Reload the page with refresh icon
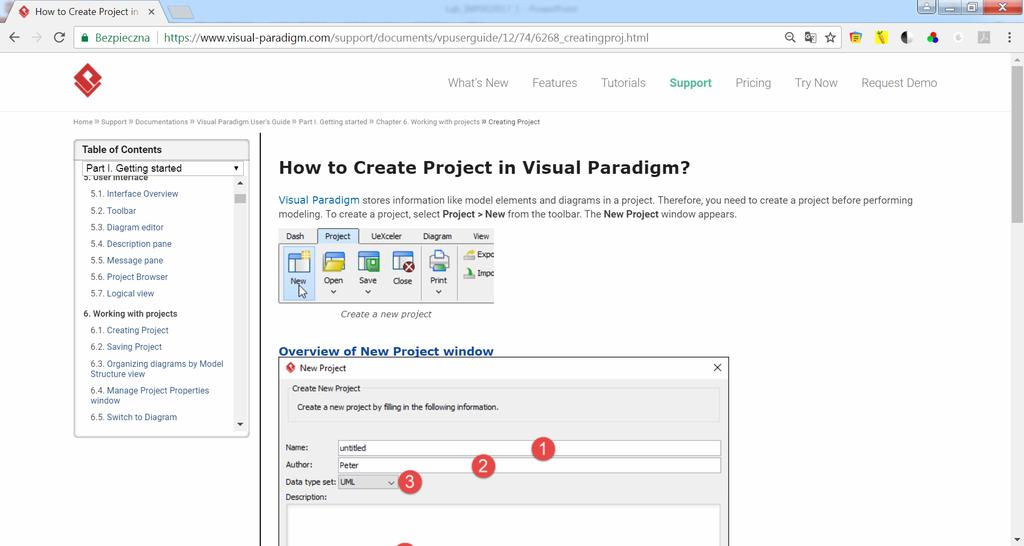The width and height of the screenshot is (1024, 546). point(59,38)
